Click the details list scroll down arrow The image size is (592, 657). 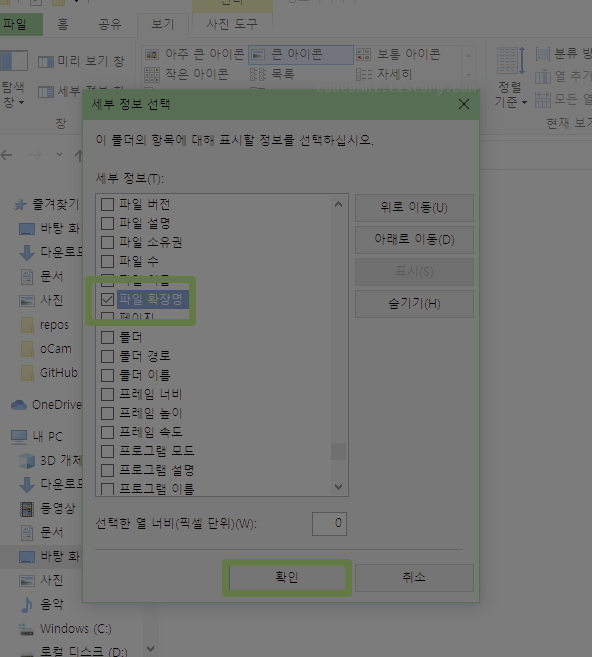click(339, 486)
